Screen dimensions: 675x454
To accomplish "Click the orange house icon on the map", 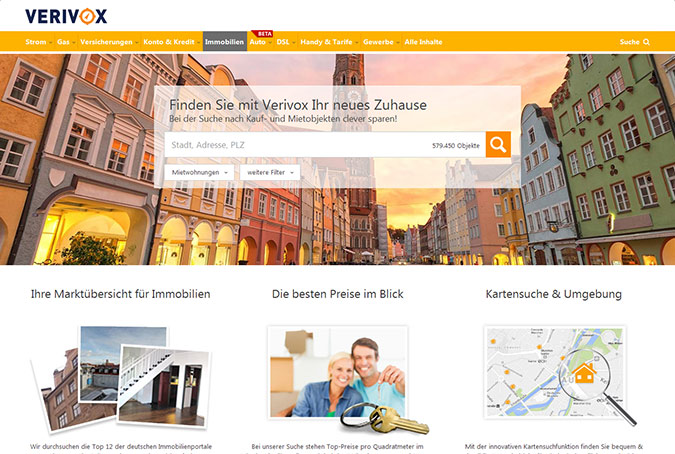I will 584,373.
